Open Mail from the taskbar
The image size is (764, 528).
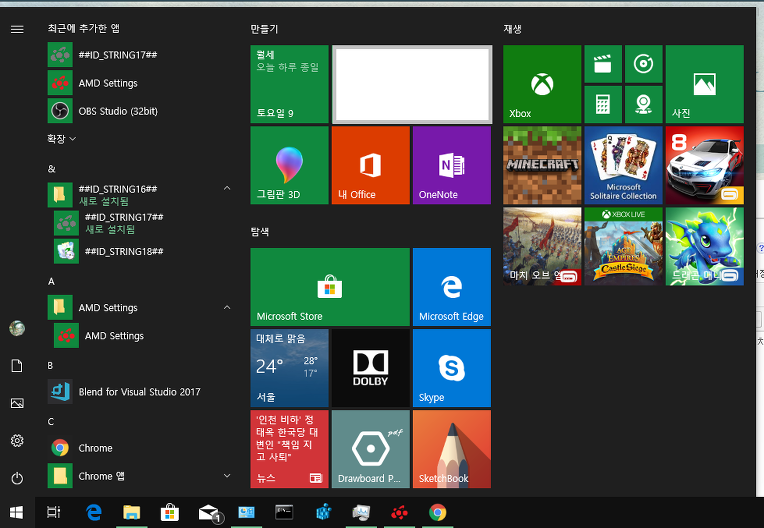pos(209,512)
